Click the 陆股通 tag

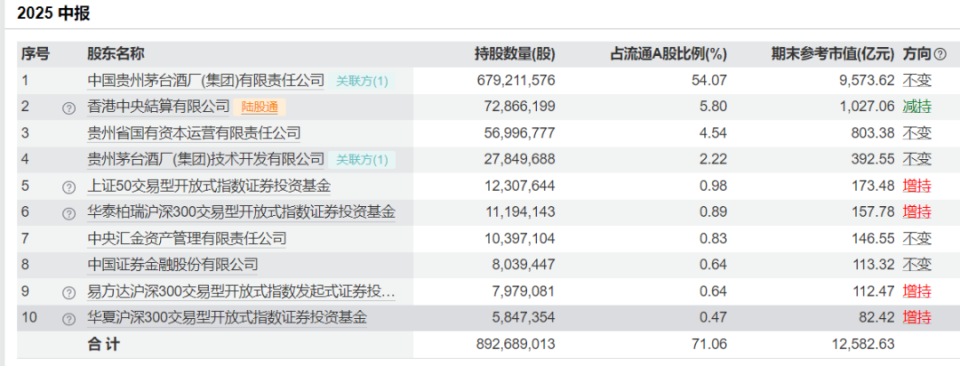coord(259,107)
